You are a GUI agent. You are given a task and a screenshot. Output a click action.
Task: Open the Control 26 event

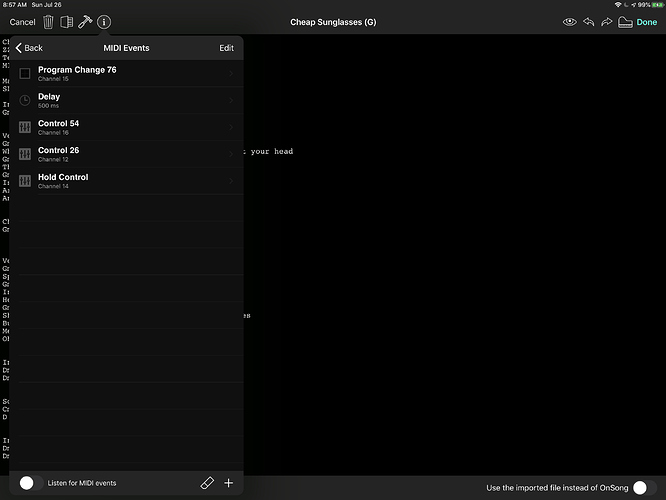pos(127,154)
